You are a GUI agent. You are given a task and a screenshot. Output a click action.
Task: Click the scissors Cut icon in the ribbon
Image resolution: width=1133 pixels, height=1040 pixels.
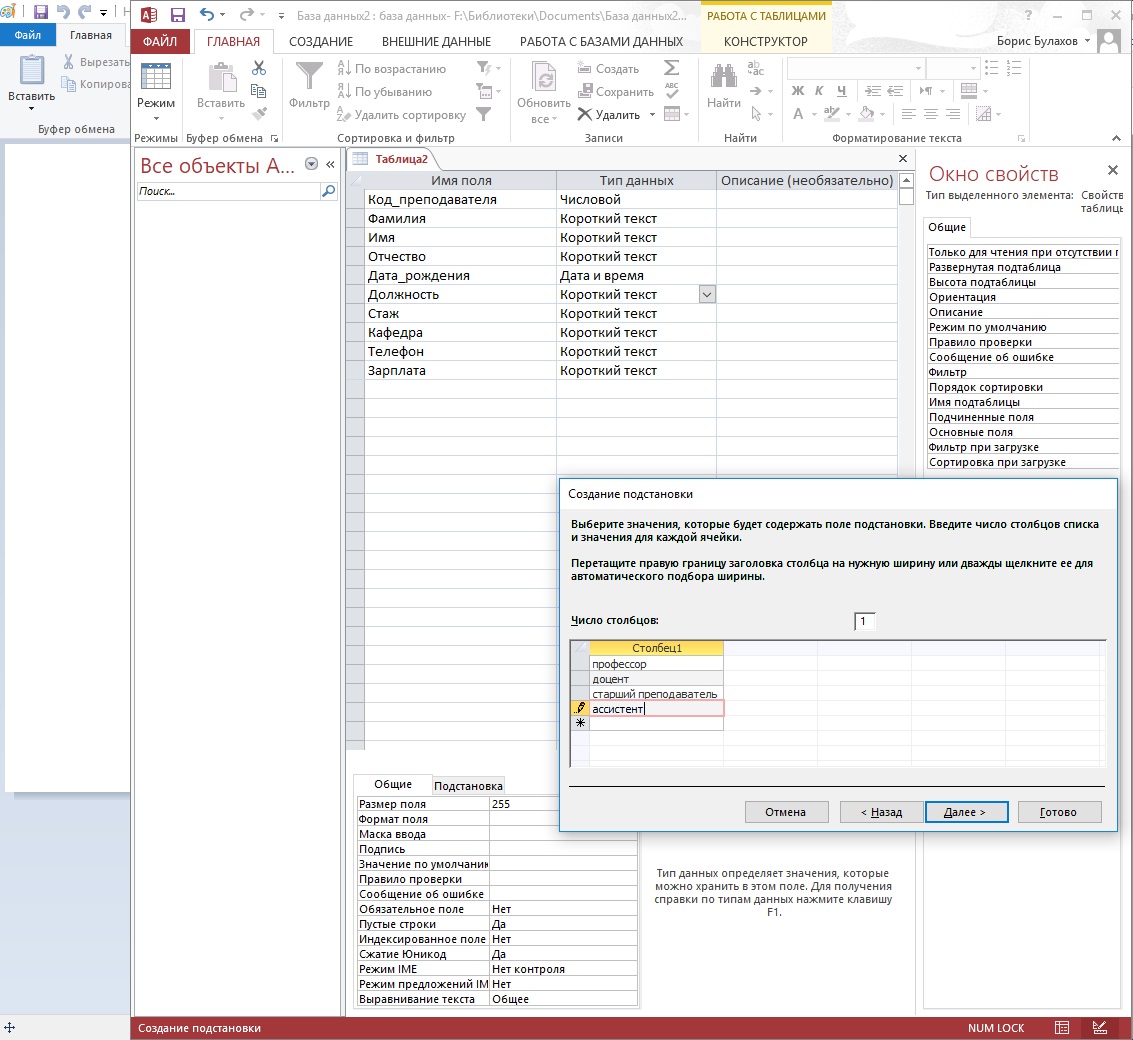tap(259, 68)
